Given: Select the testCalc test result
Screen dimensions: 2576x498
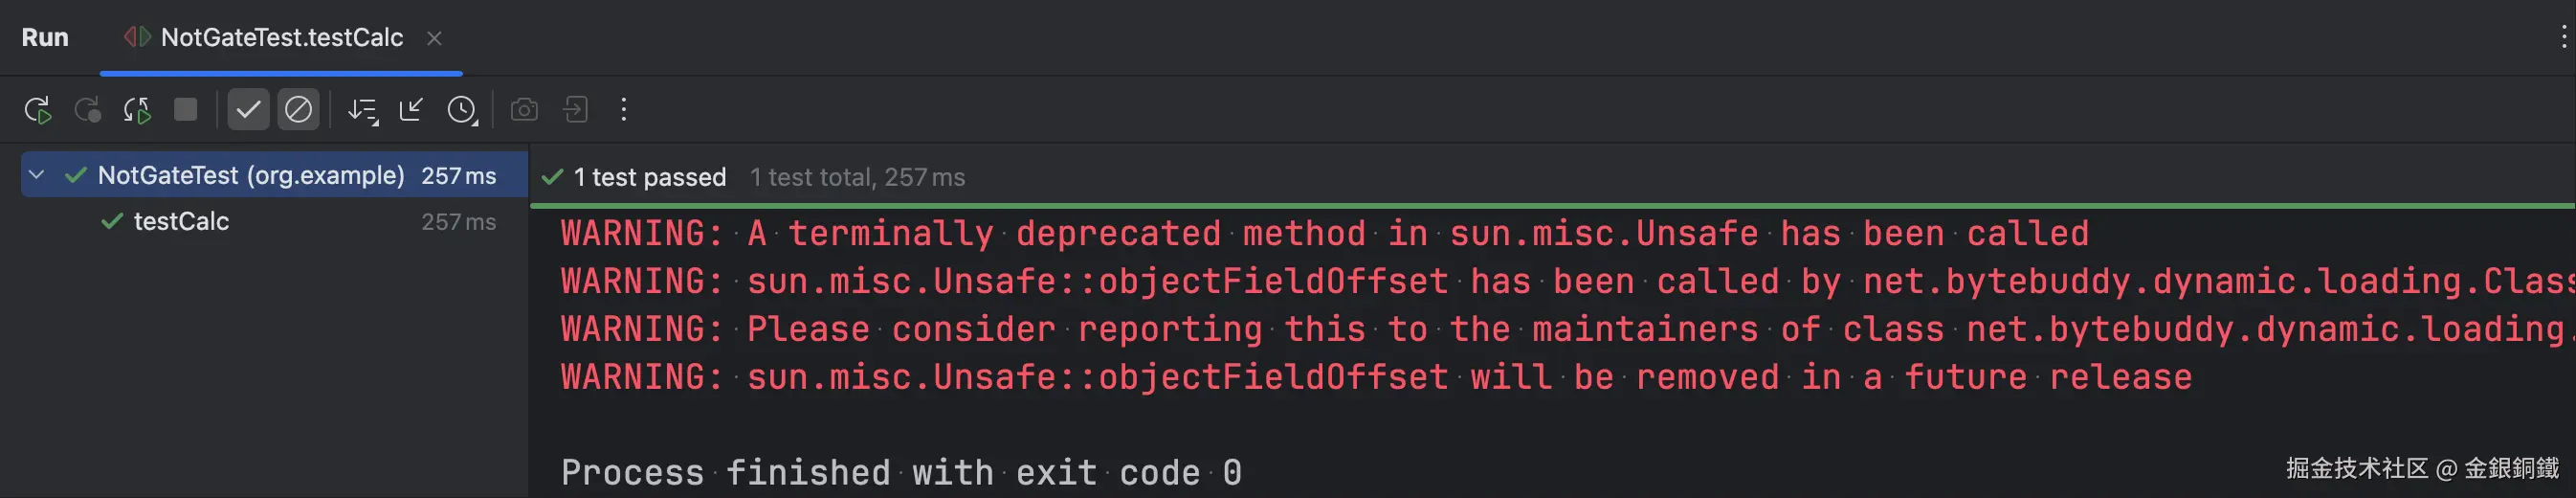Looking at the screenshot, I should point(181,221).
